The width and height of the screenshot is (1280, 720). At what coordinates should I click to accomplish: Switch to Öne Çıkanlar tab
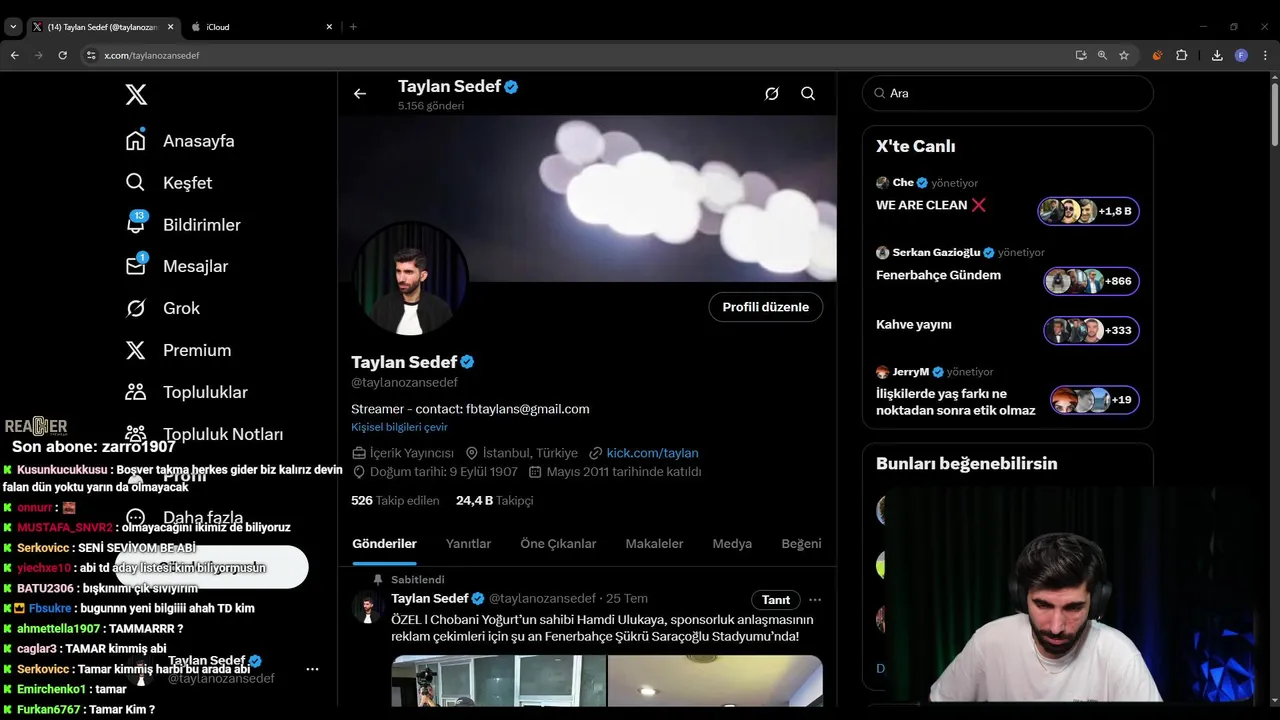[558, 544]
